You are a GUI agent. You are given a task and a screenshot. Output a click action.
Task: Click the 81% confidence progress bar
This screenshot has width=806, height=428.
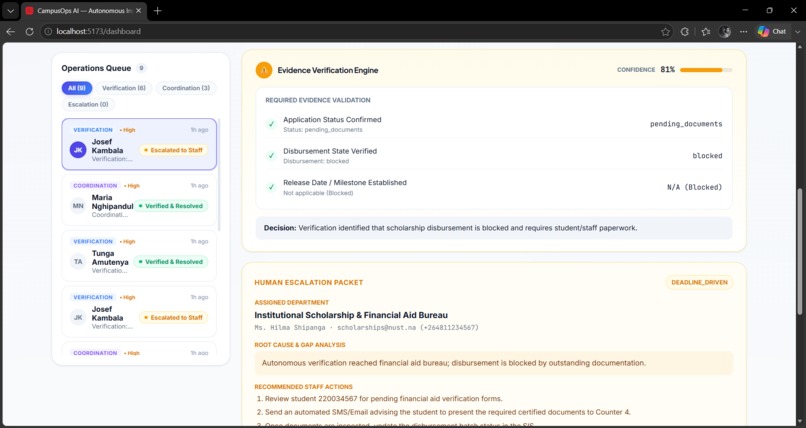tap(706, 70)
